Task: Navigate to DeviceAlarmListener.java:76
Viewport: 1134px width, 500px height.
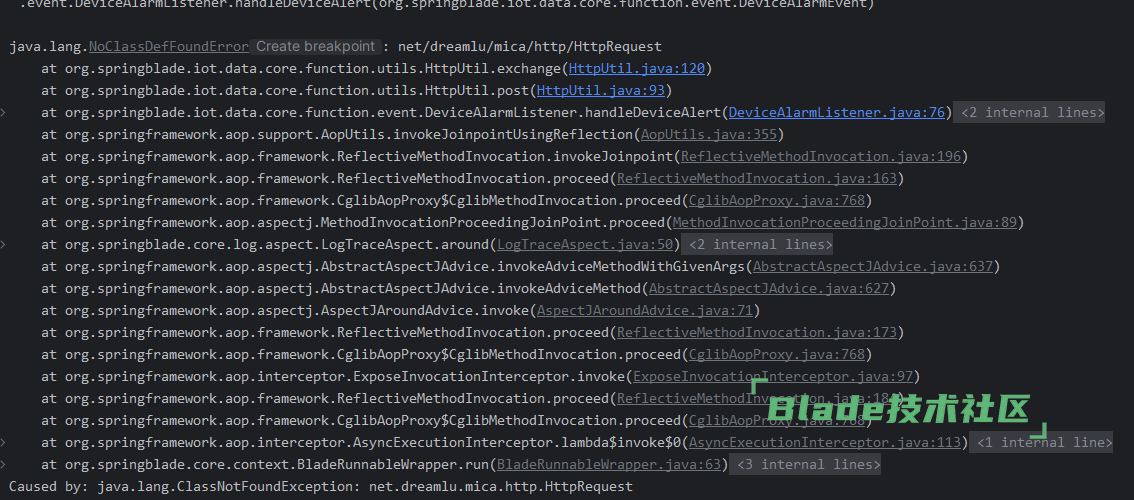Action: point(837,113)
